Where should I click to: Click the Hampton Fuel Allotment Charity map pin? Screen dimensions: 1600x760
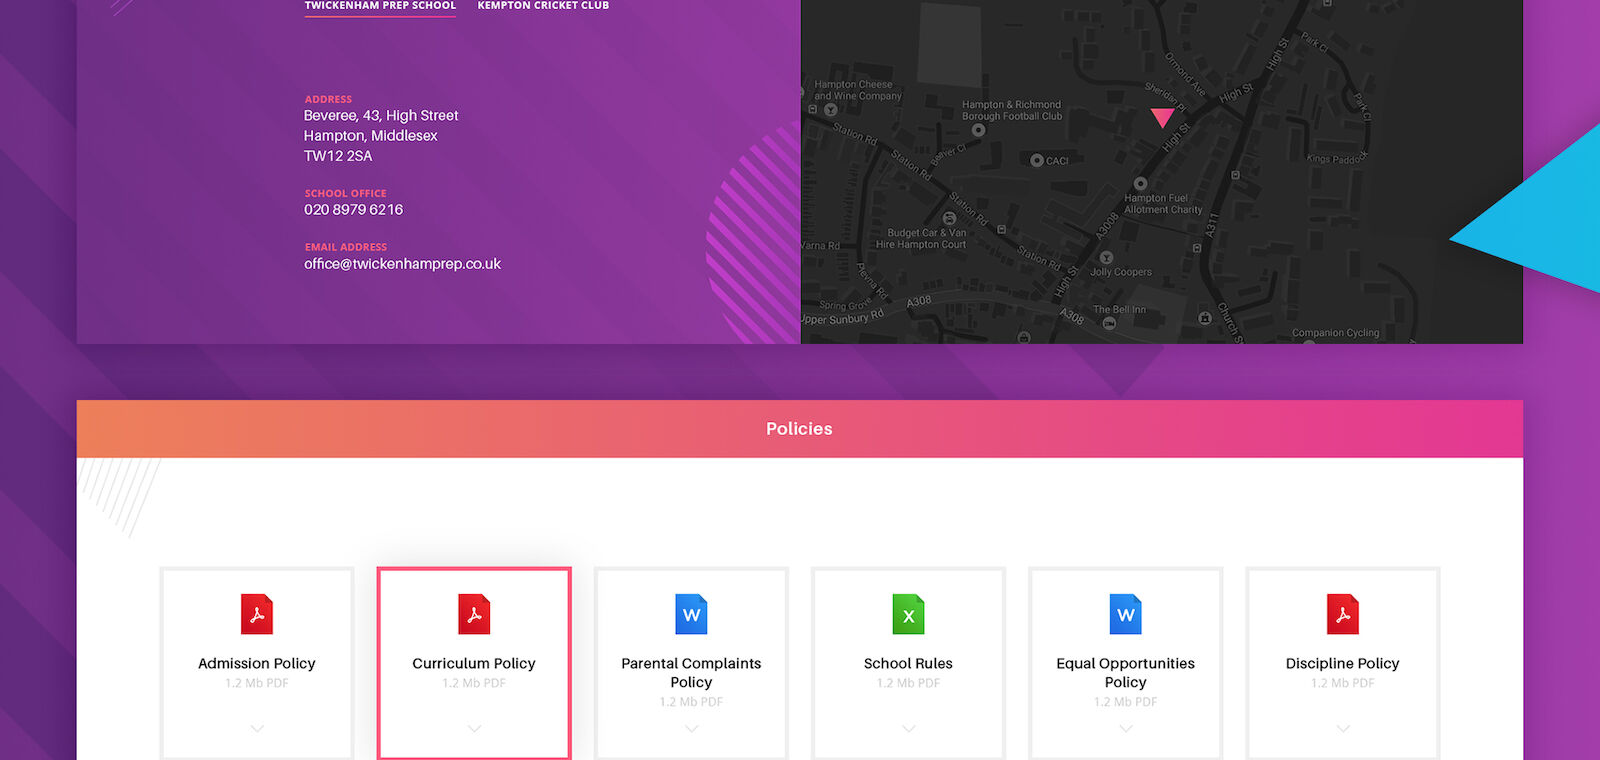point(1140,184)
